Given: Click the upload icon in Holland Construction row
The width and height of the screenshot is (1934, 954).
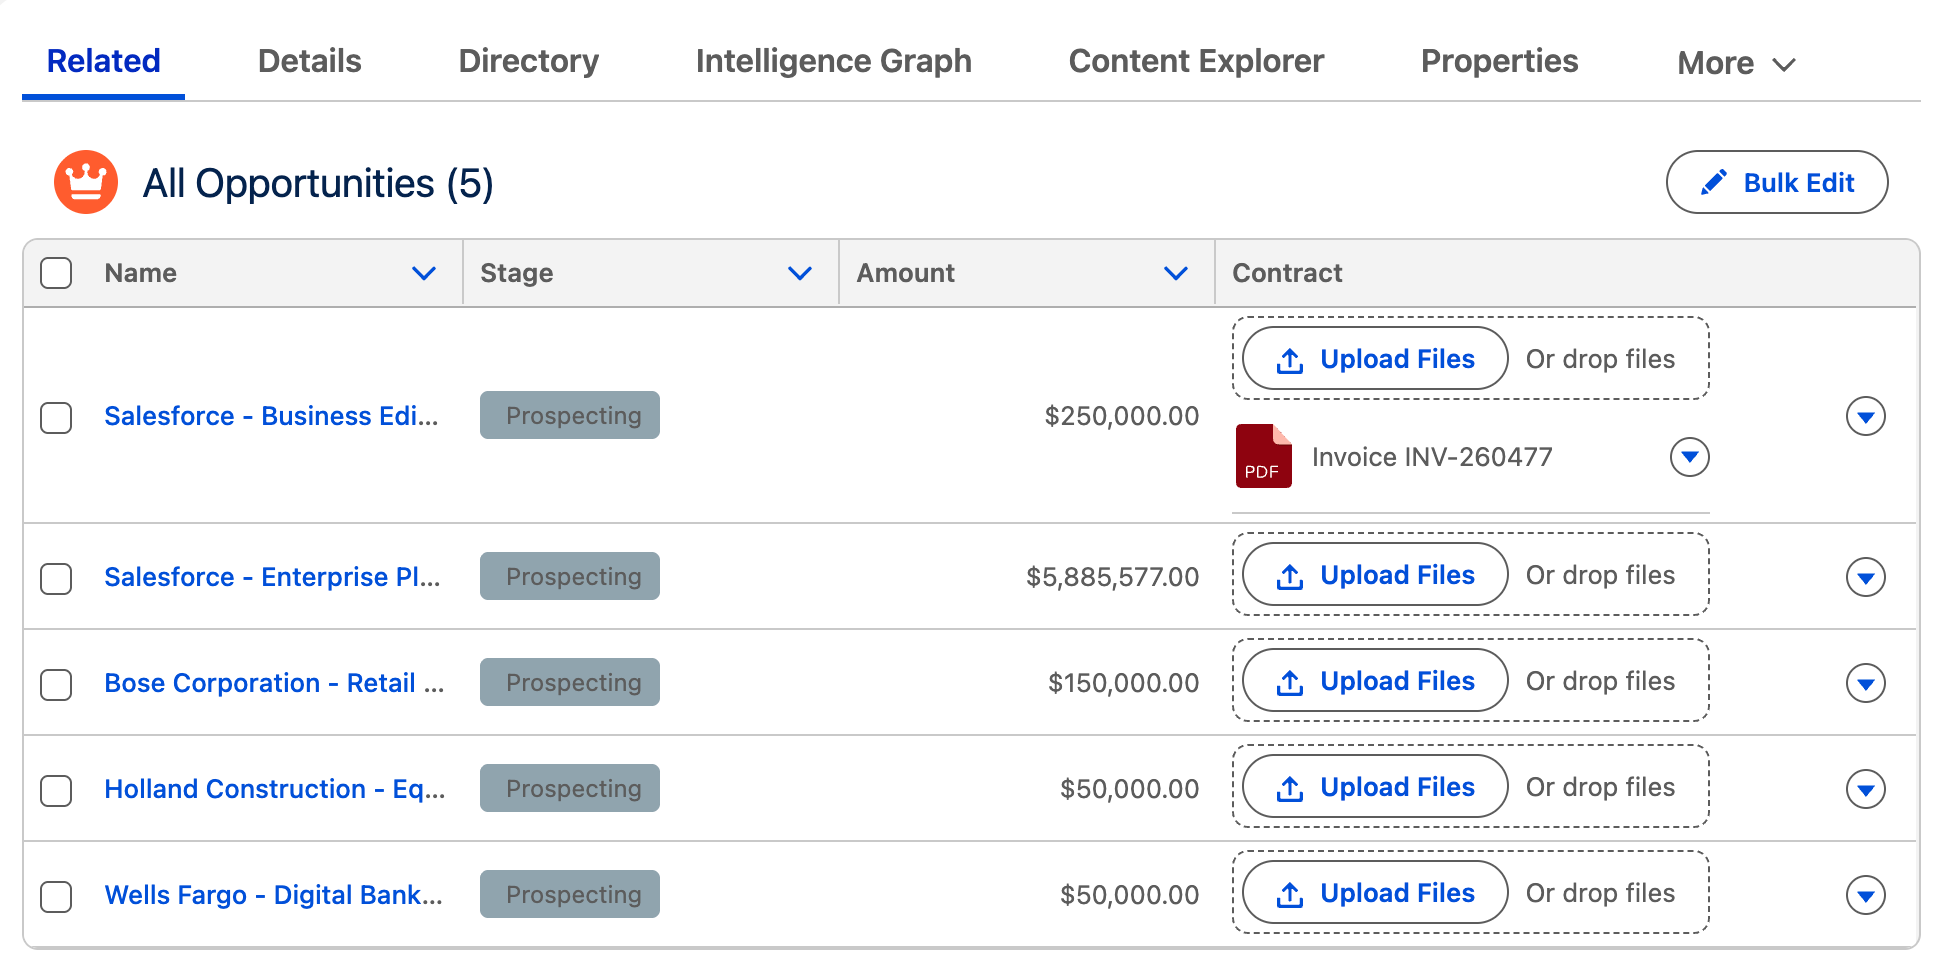Looking at the screenshot, I should [1290, 787].
